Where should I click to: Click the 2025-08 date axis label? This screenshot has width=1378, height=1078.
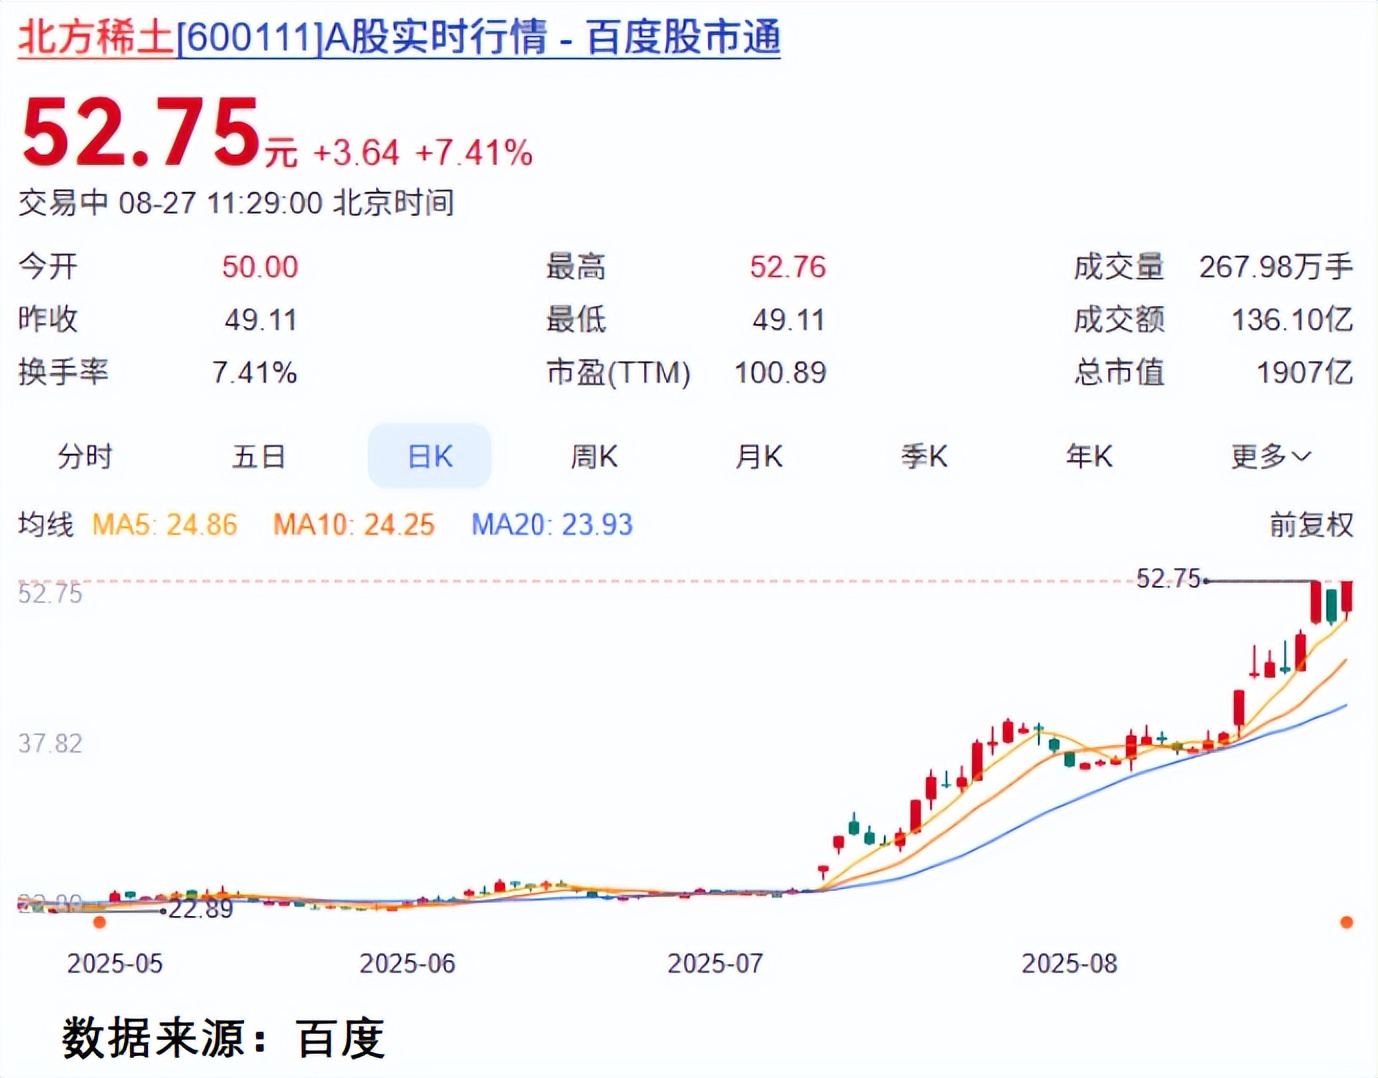[x=1069, y=963]
